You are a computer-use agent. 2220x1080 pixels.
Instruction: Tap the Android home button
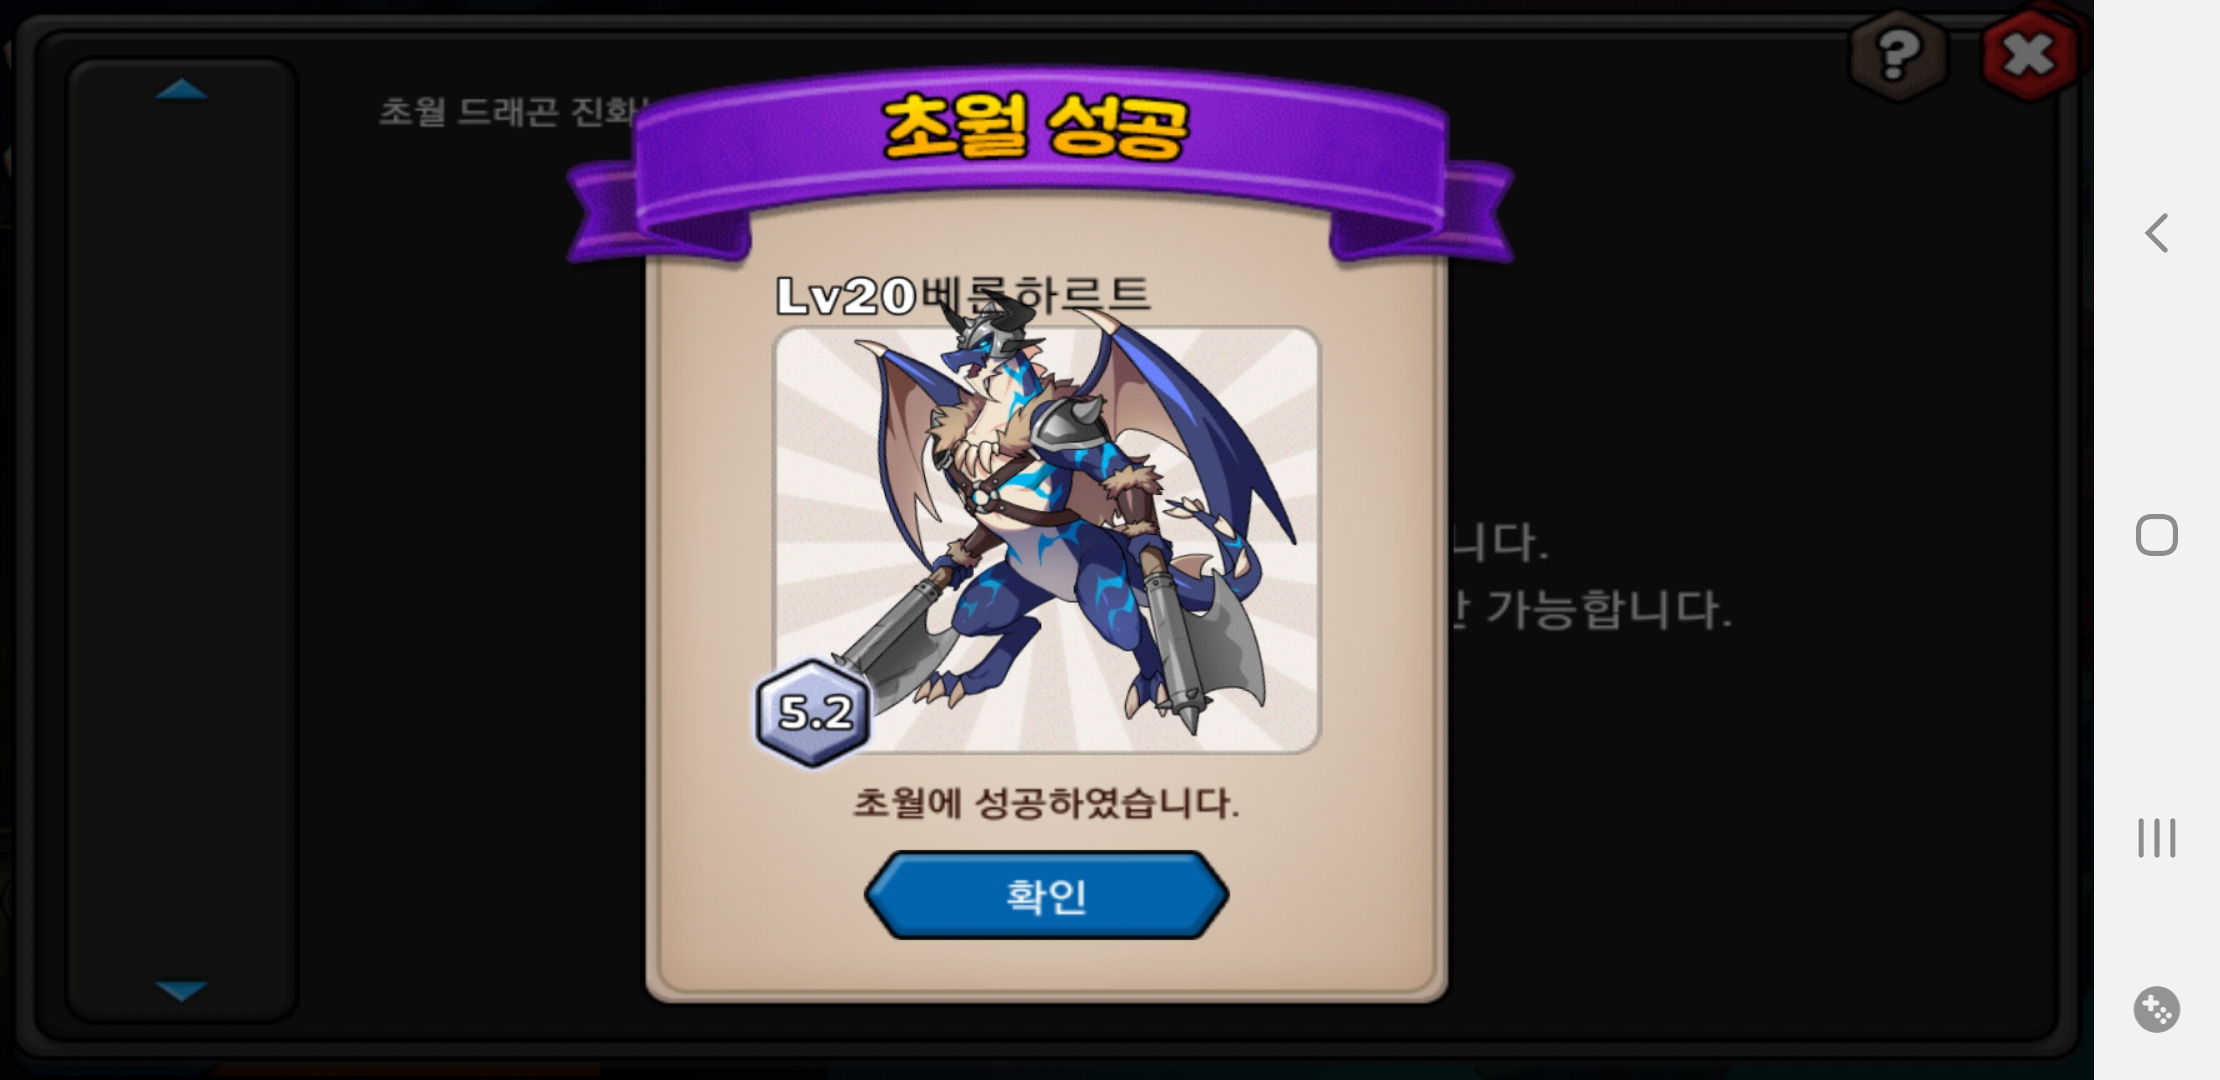pos(2157,535)
